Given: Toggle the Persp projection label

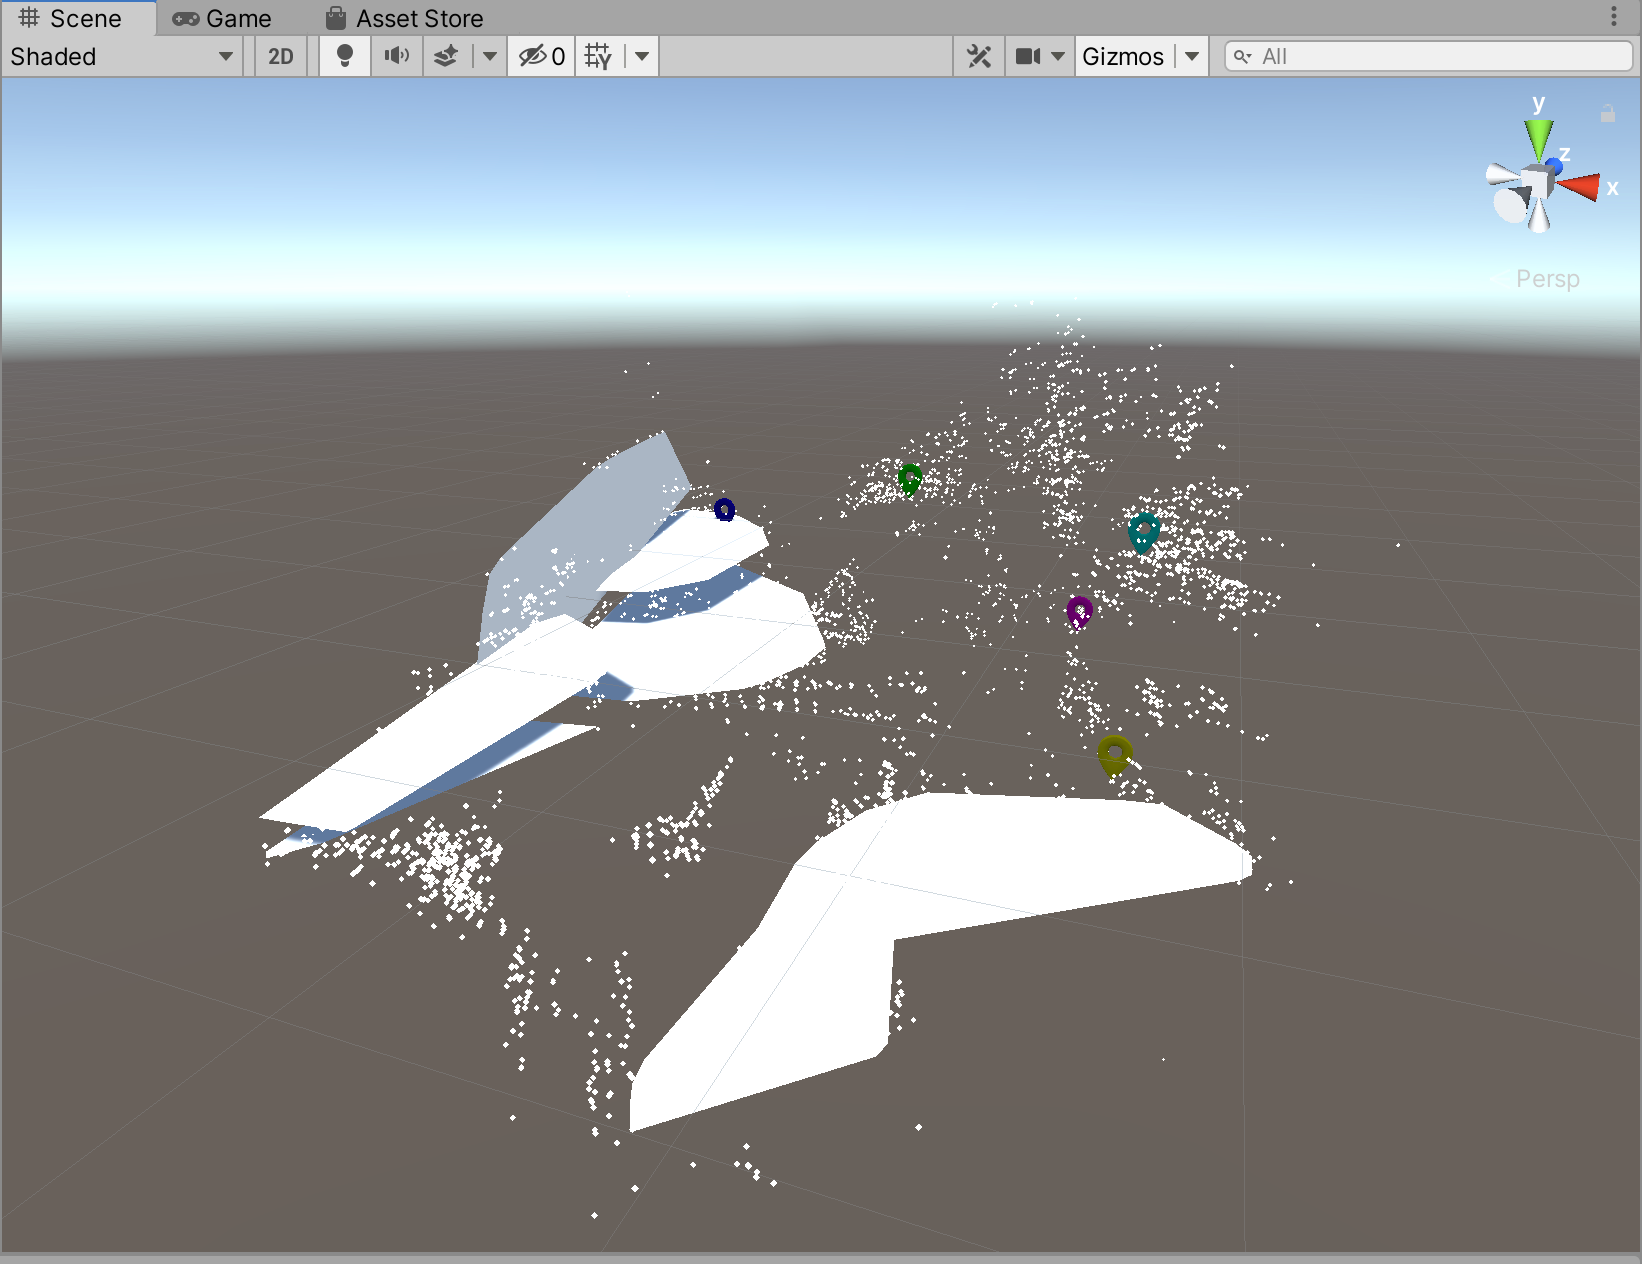Looking at the screenshot, I should tap(1547, 279).
